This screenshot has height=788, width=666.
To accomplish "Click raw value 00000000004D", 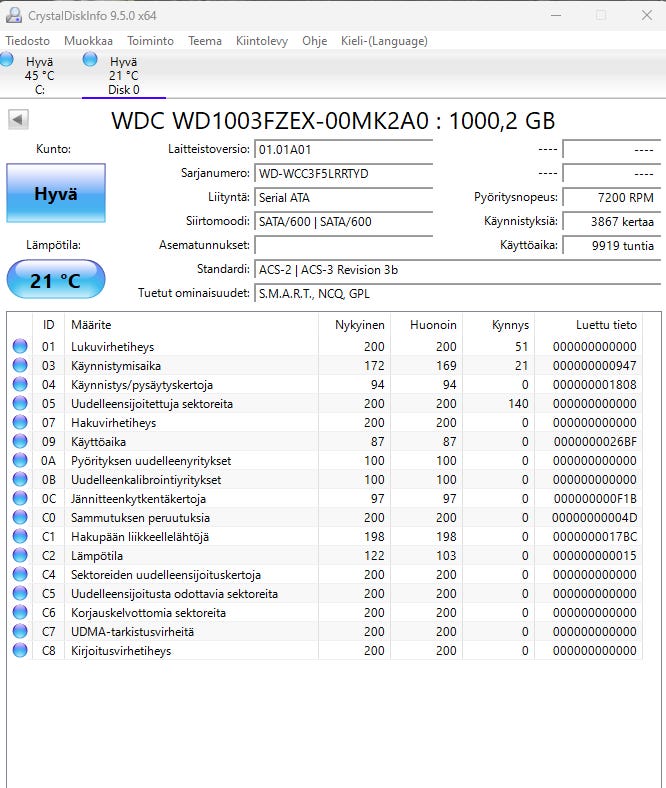I will [x=595, y=518].
